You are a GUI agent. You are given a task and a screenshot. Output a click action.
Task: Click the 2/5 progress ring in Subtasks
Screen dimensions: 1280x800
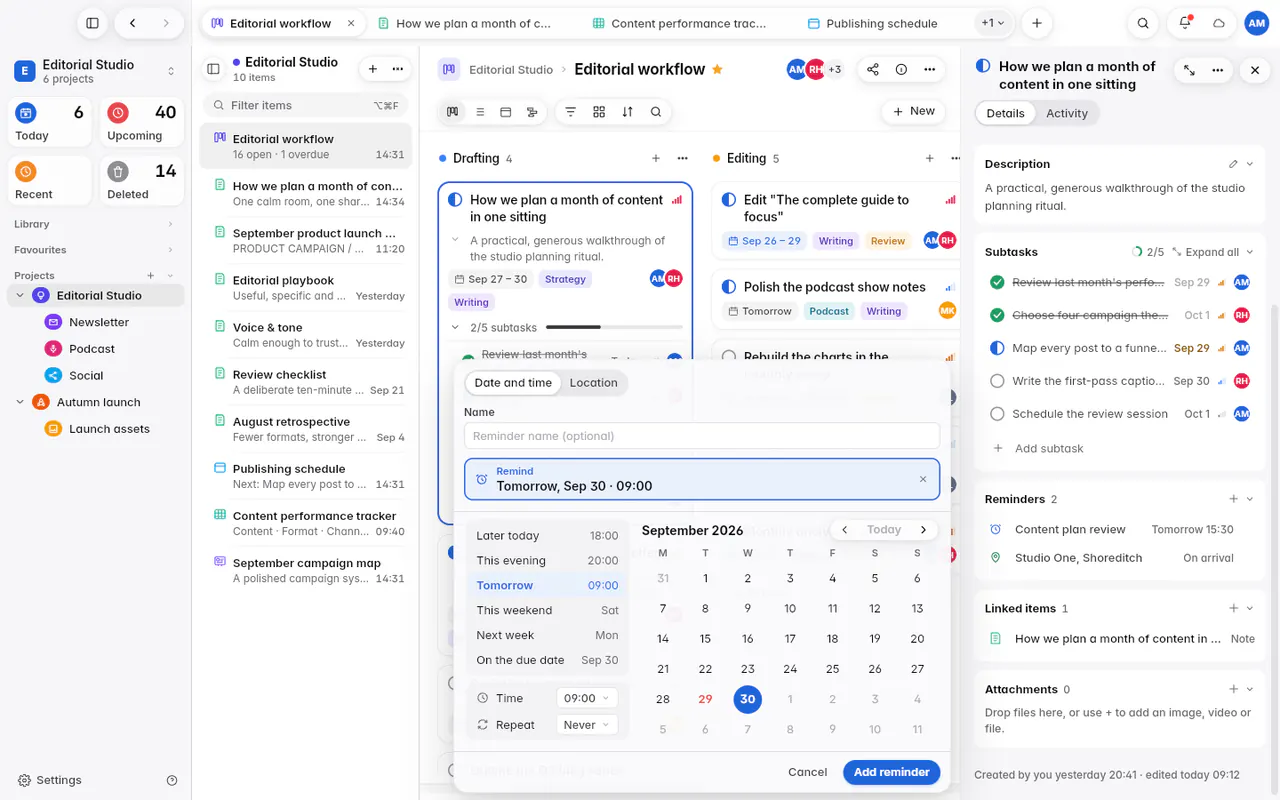(1136, 252)
